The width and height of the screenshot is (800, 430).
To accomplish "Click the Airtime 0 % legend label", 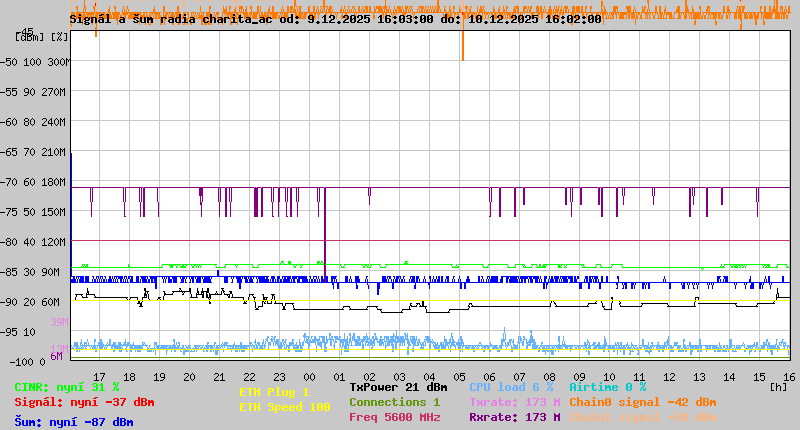I will pos(607,387).
